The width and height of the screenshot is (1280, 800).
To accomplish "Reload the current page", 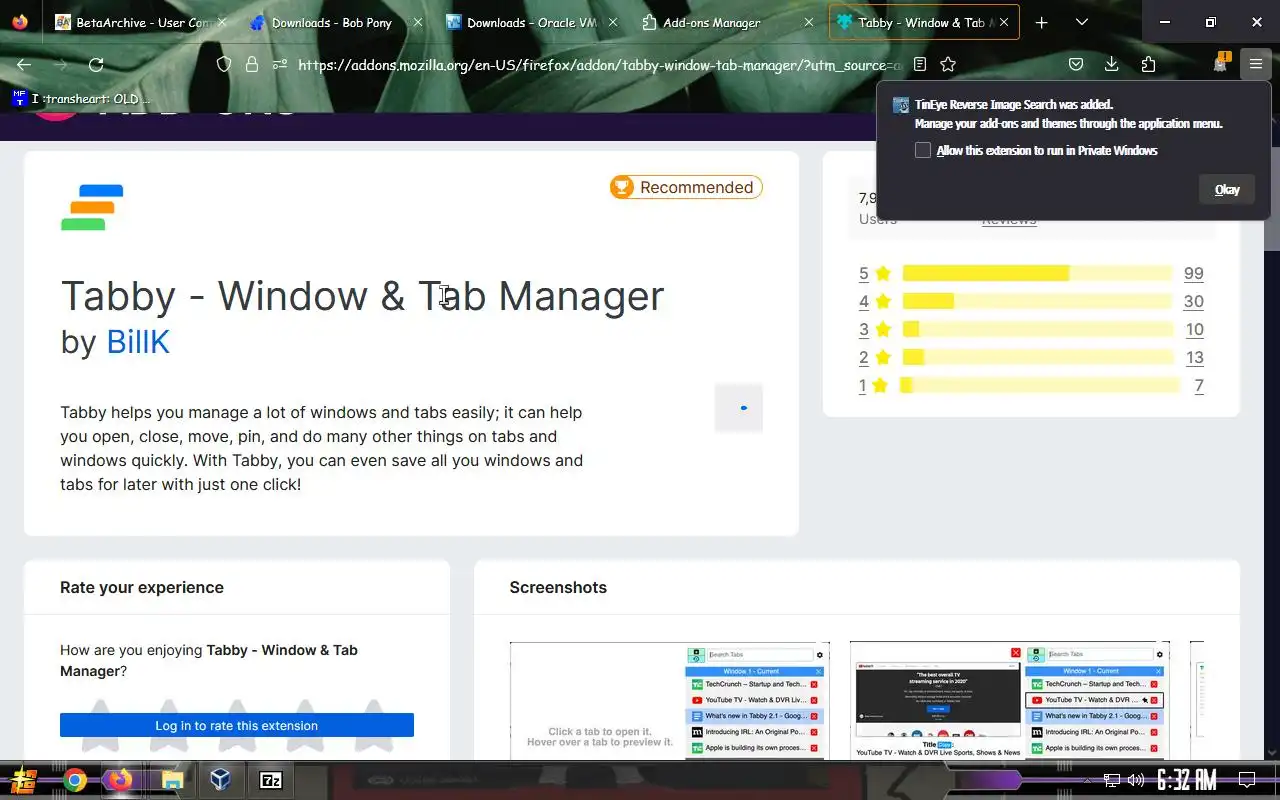I will click(96, 64).
